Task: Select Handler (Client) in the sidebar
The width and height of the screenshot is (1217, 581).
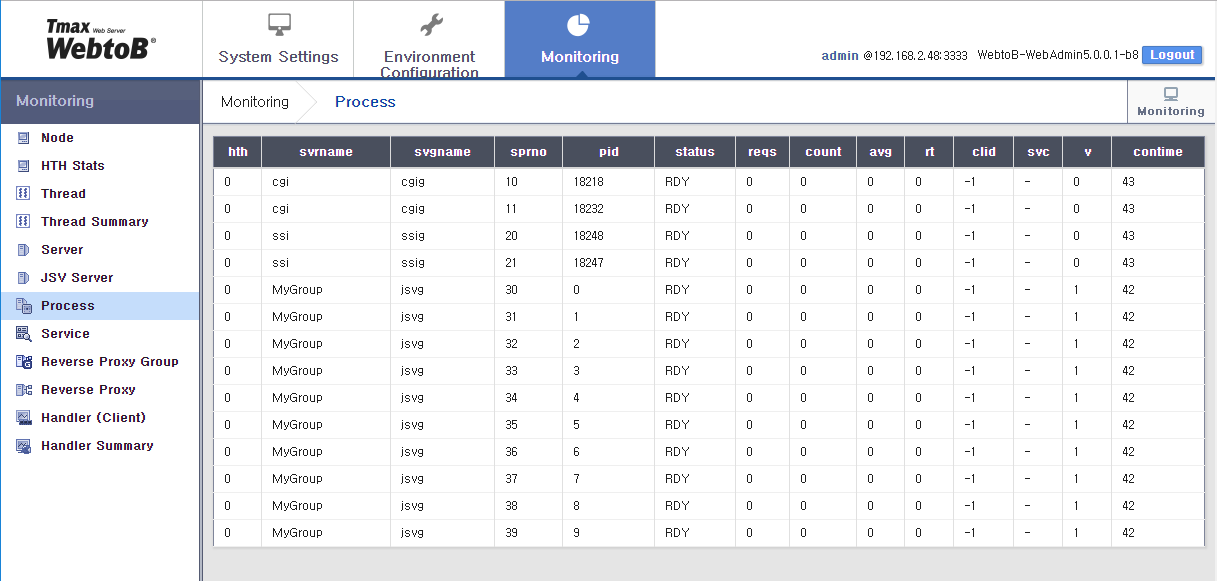Action: [x=100, y=418]
